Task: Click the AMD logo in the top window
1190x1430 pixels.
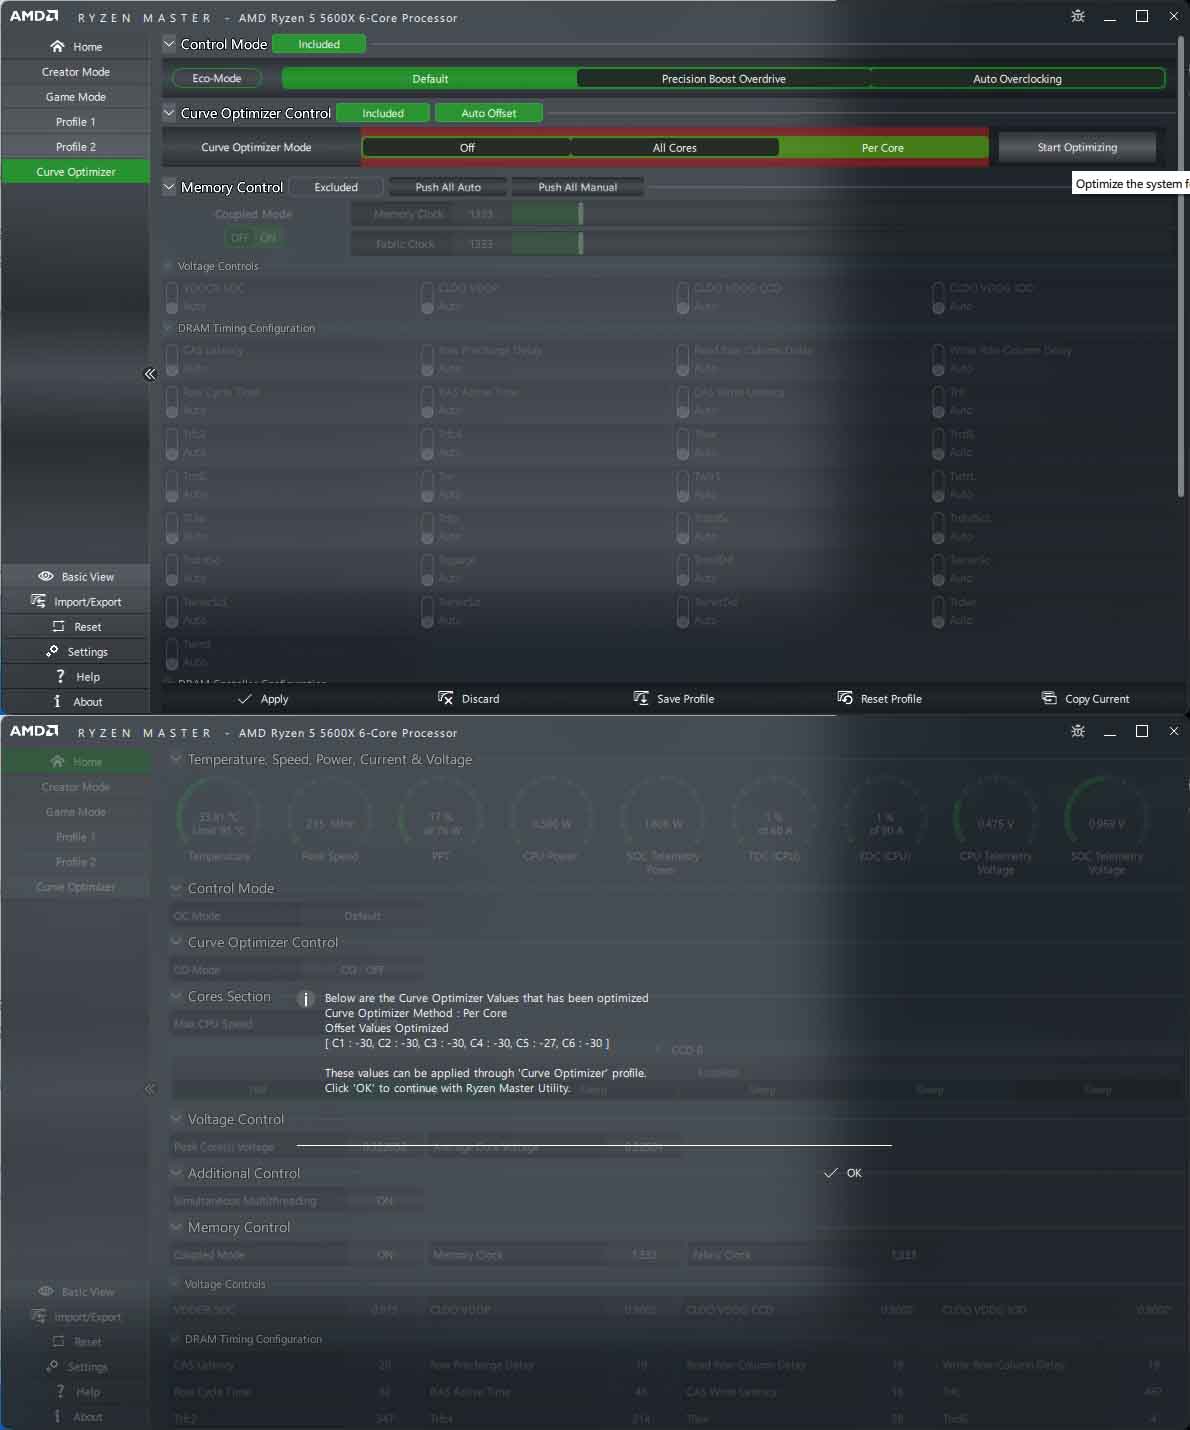Action: point(34,16)
